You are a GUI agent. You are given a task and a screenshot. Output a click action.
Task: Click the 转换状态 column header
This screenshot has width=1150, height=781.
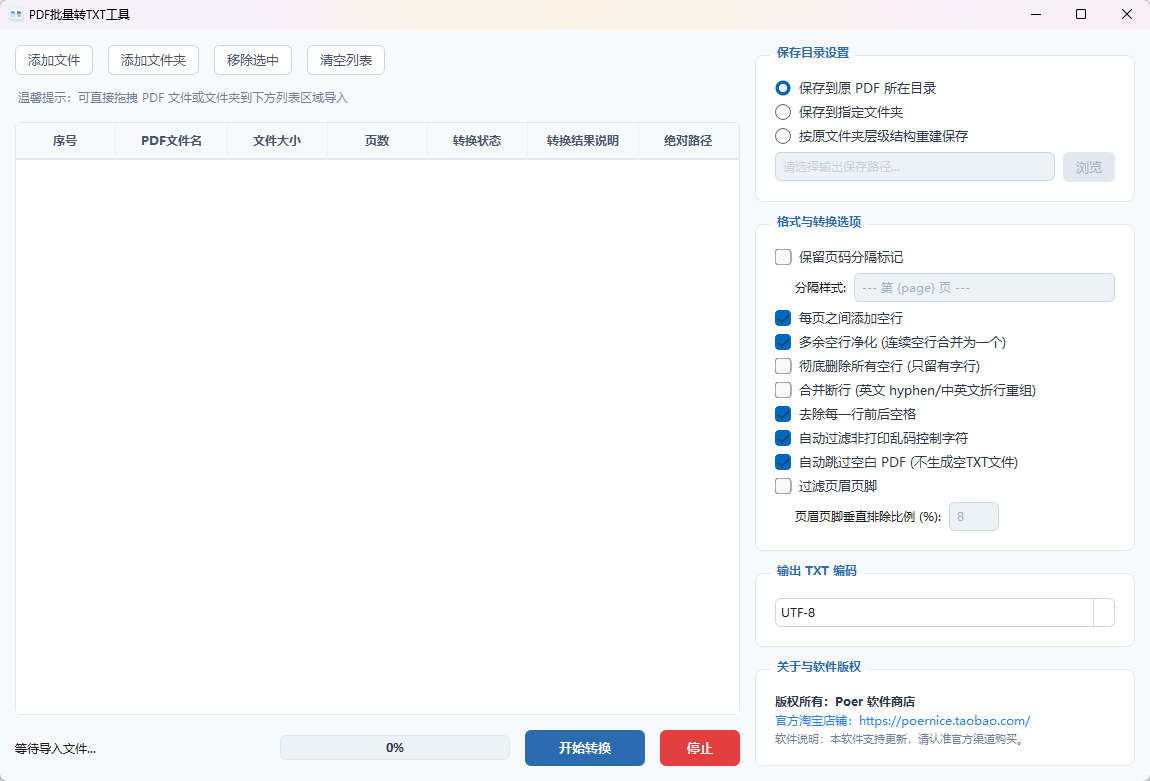(477, 141)
